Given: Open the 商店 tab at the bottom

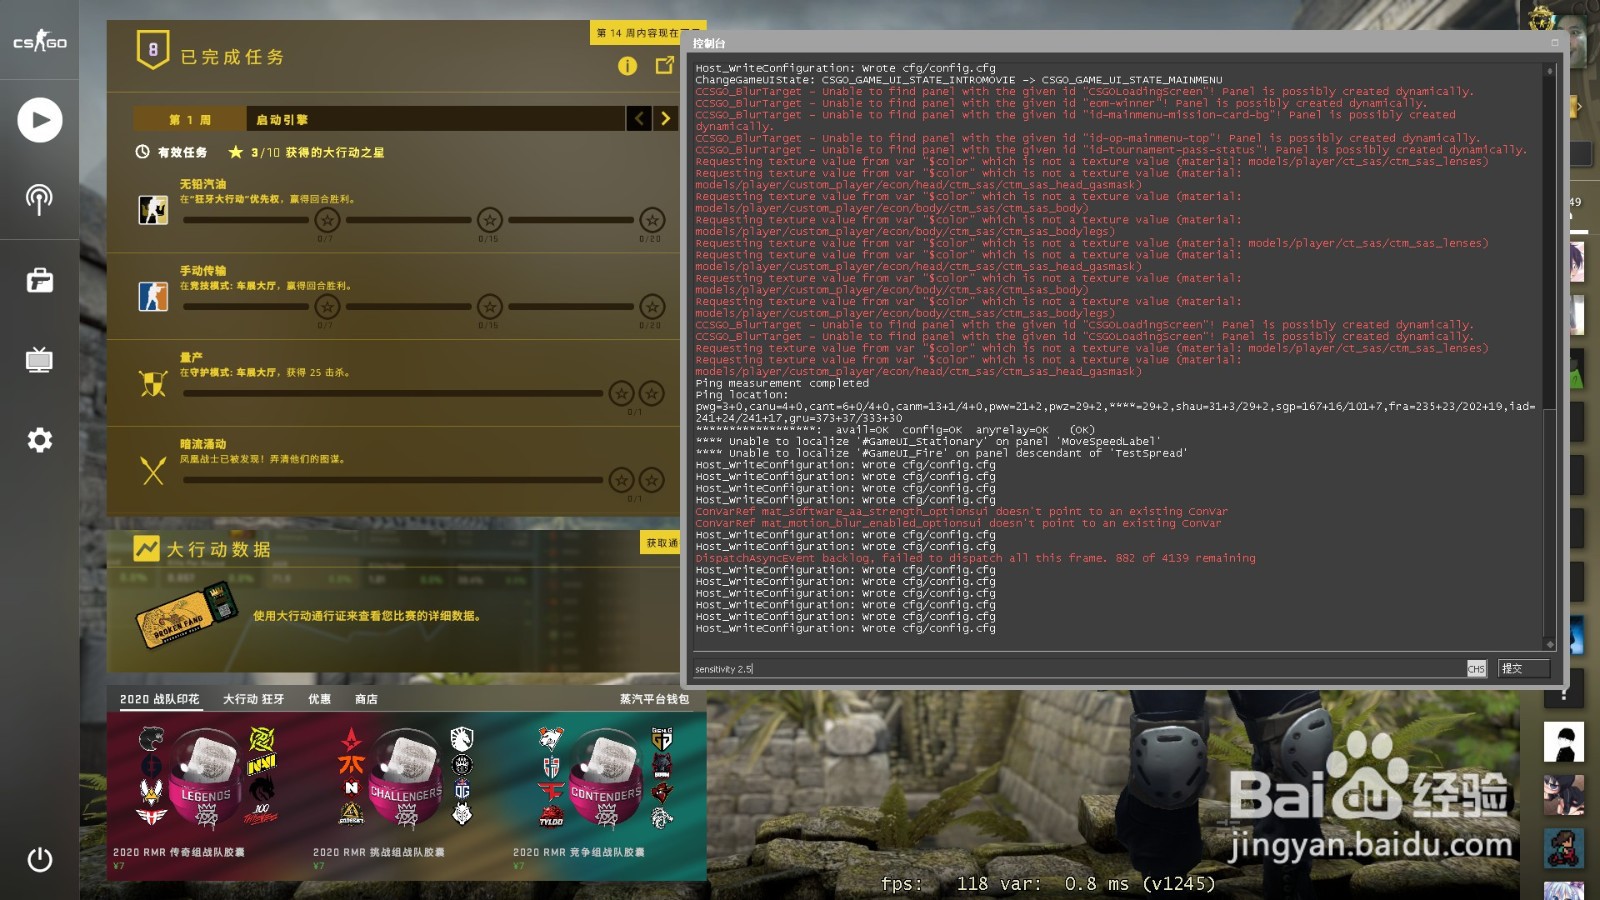Looking at the screenshot, I should coord(367,699).
